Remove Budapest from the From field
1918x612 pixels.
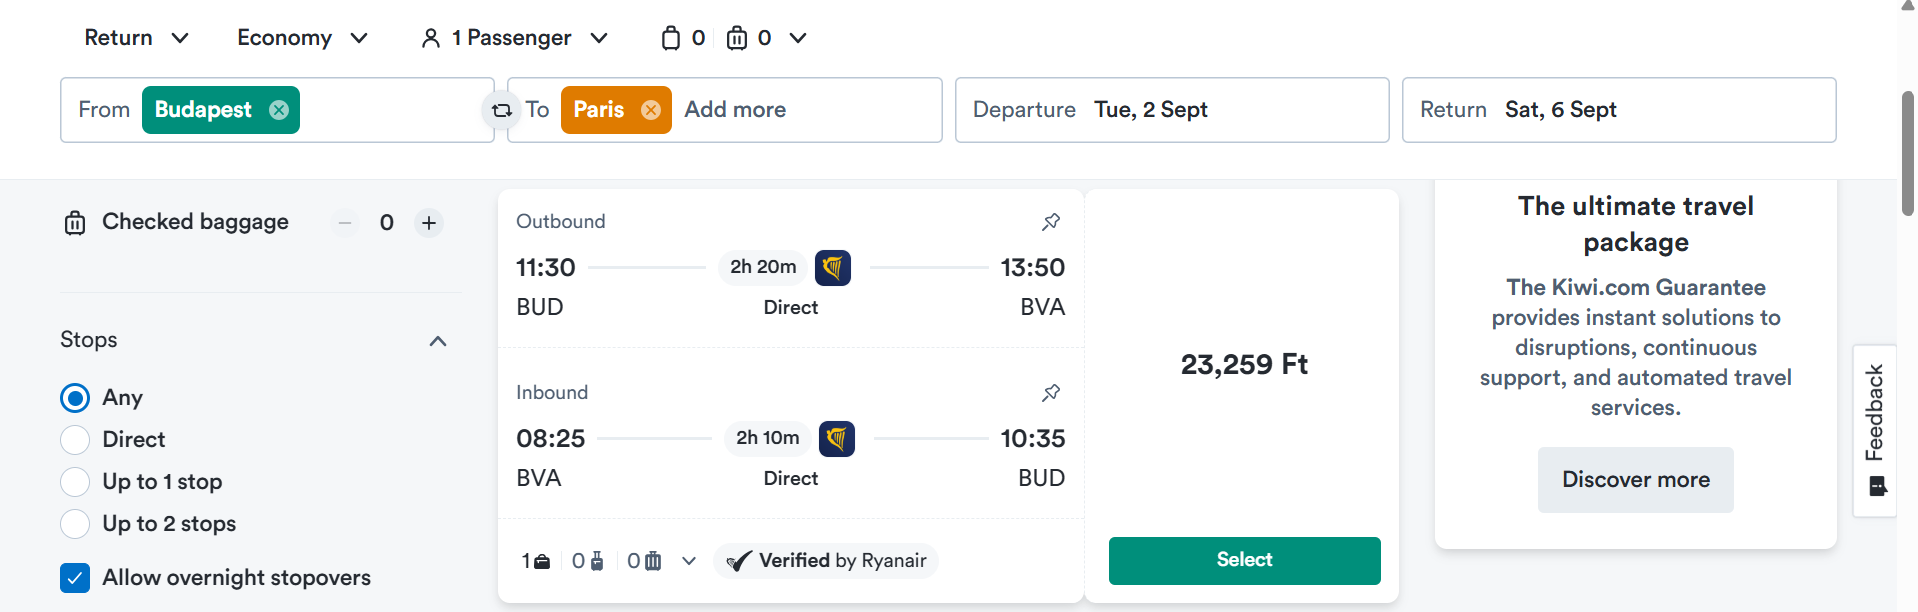pos(279,110)
